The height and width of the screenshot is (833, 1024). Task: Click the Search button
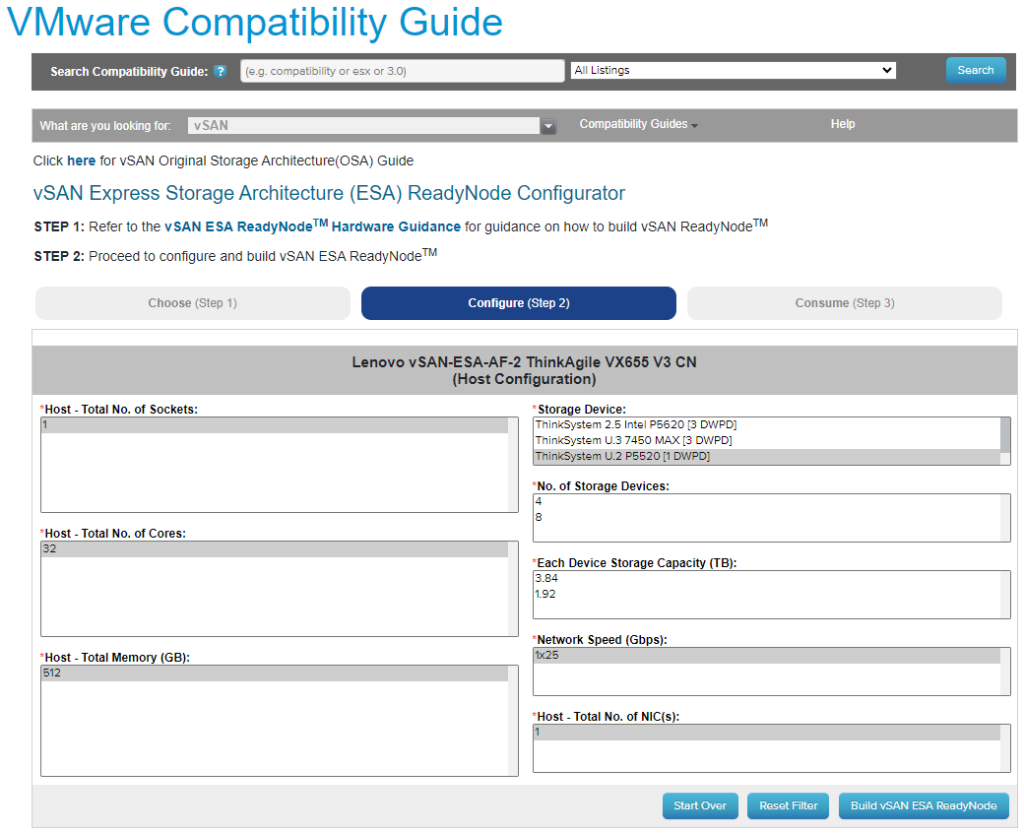tap(975, 71)
